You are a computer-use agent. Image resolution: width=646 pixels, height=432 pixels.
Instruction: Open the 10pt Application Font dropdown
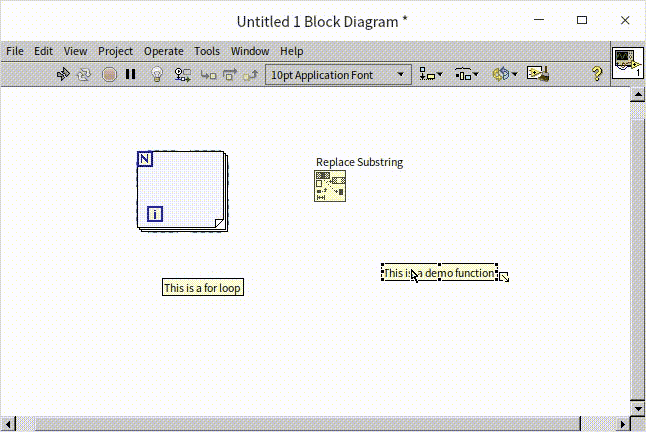tap(338, 74)
